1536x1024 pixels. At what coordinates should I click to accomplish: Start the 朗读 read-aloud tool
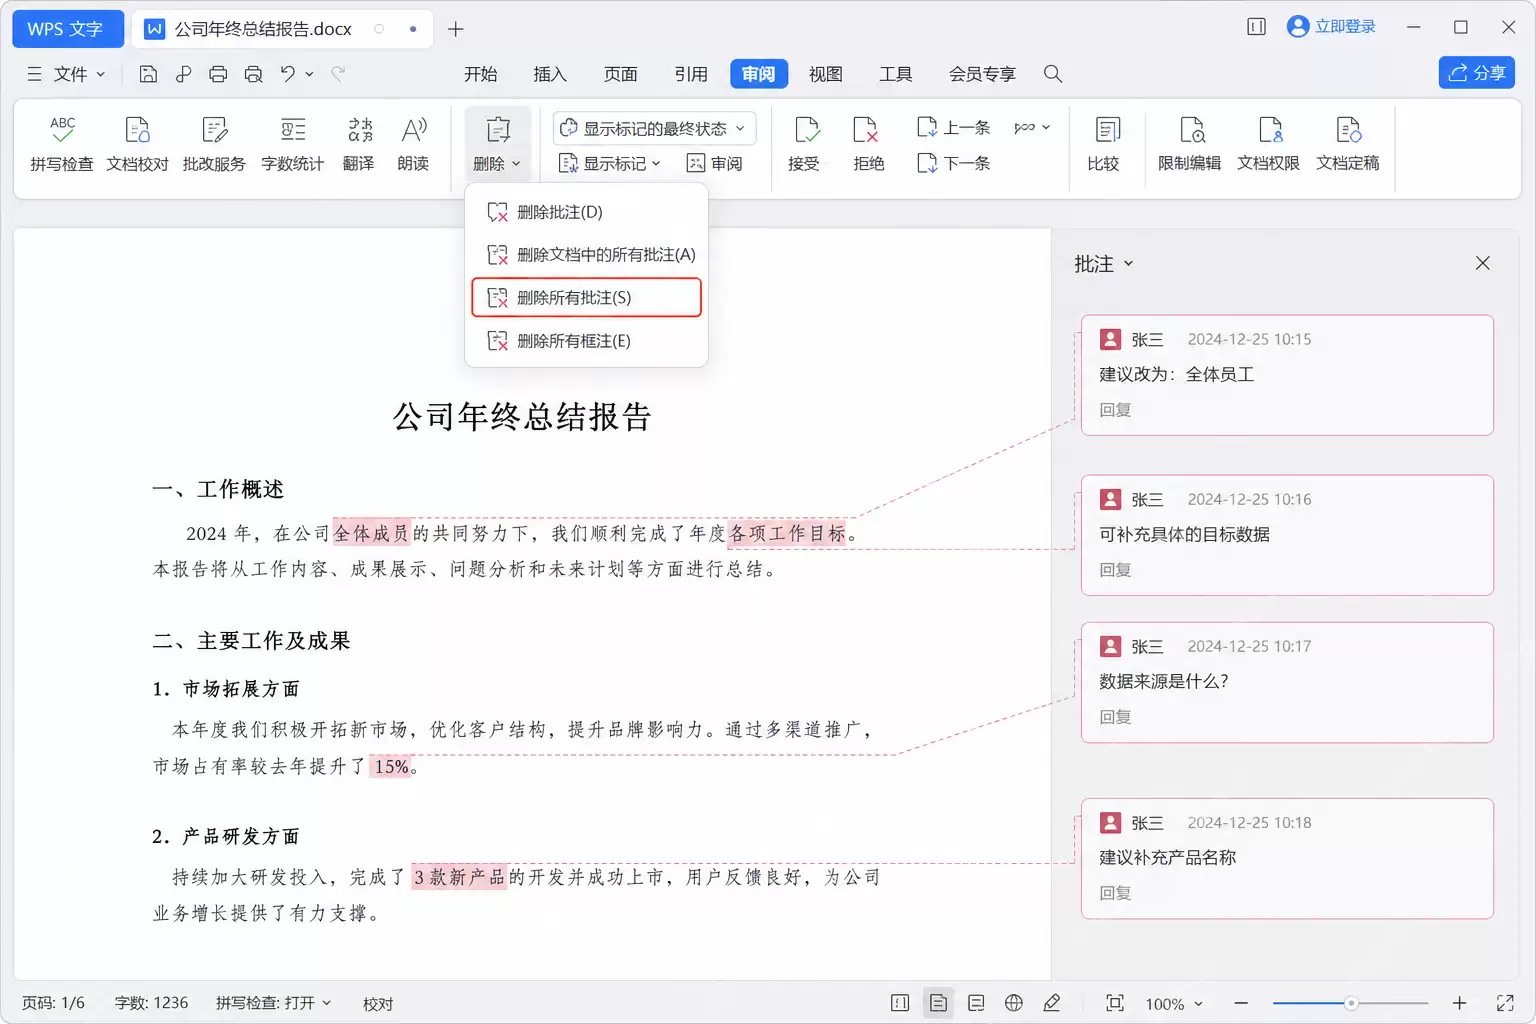click(x=413, y=145)
